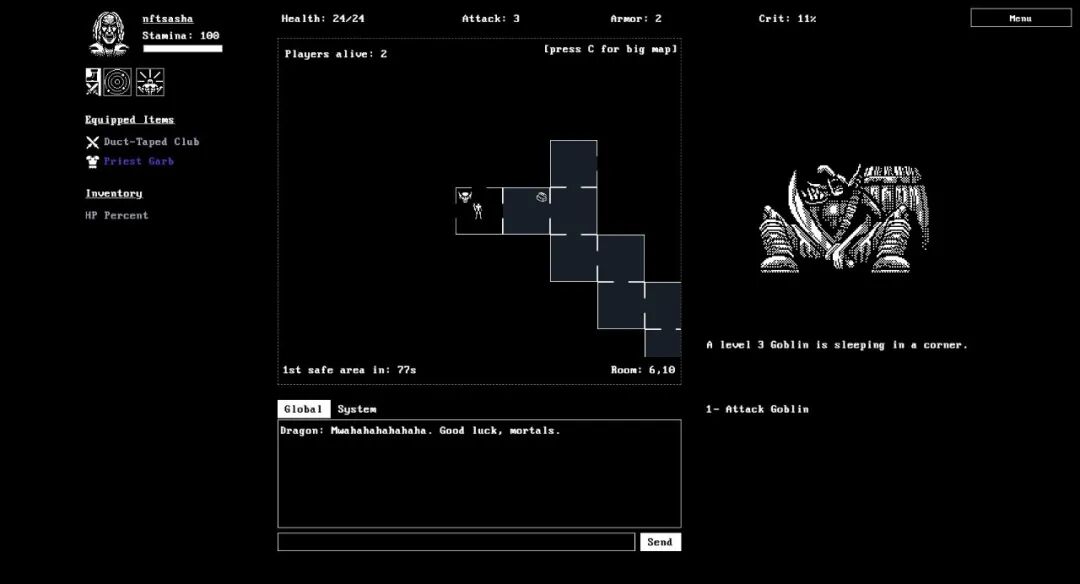
Task: Click the player figure on the minimap
Action: point(478,211)
